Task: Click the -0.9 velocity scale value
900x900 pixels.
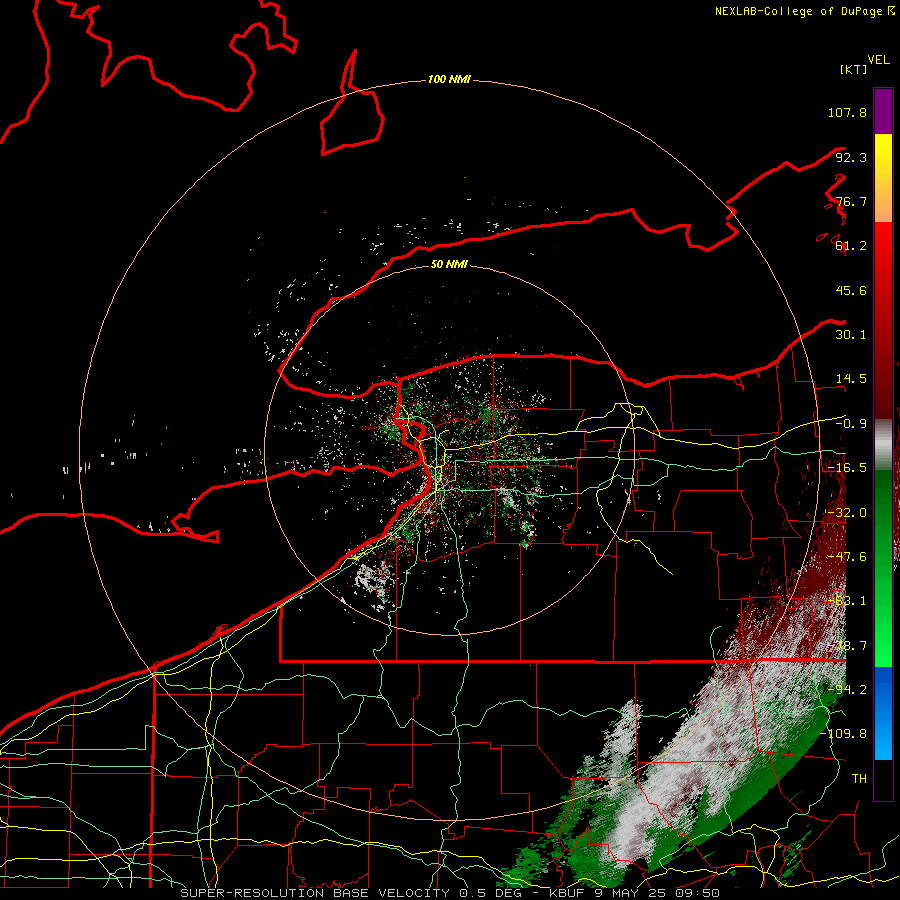Action: [x=851, y=424]
